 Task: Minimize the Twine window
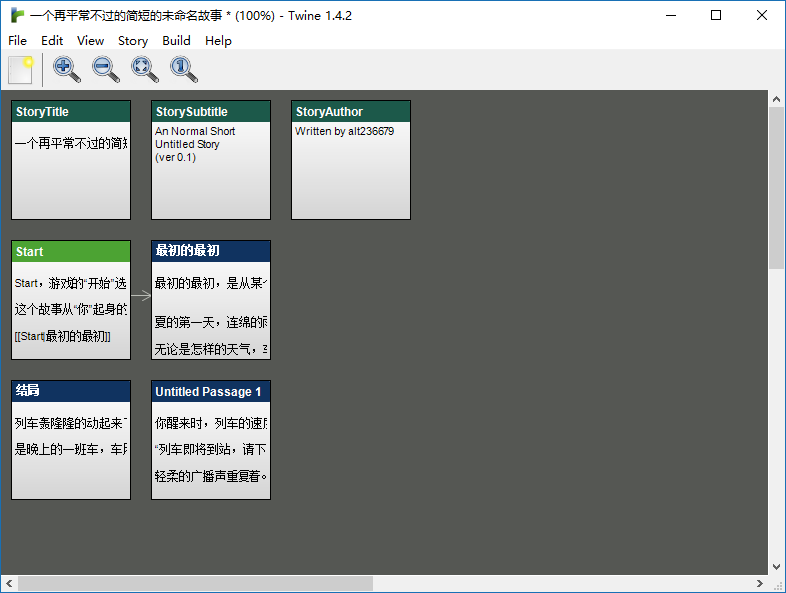[671, 16]
